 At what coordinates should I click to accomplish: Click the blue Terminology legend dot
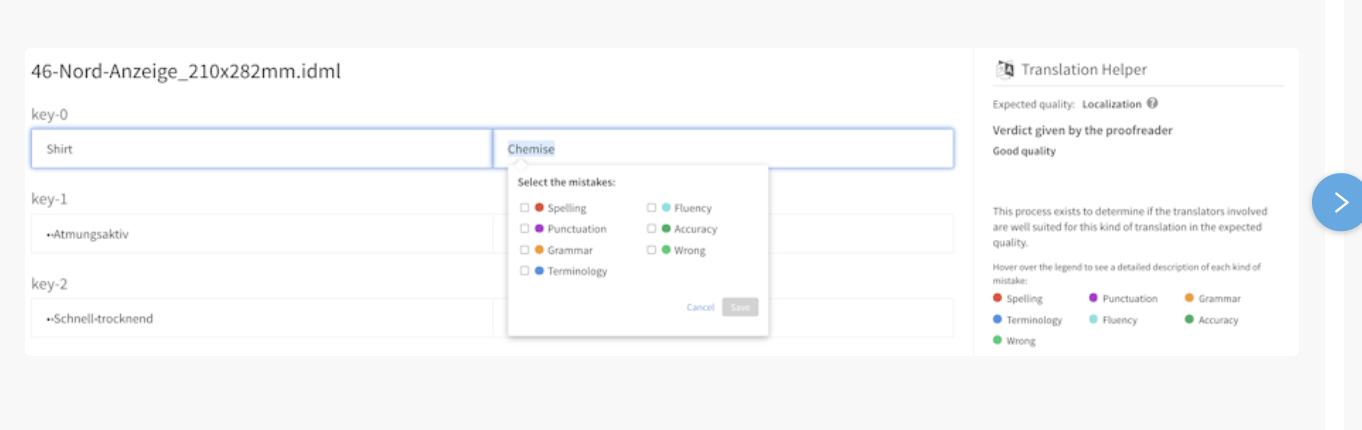point(998,319)
